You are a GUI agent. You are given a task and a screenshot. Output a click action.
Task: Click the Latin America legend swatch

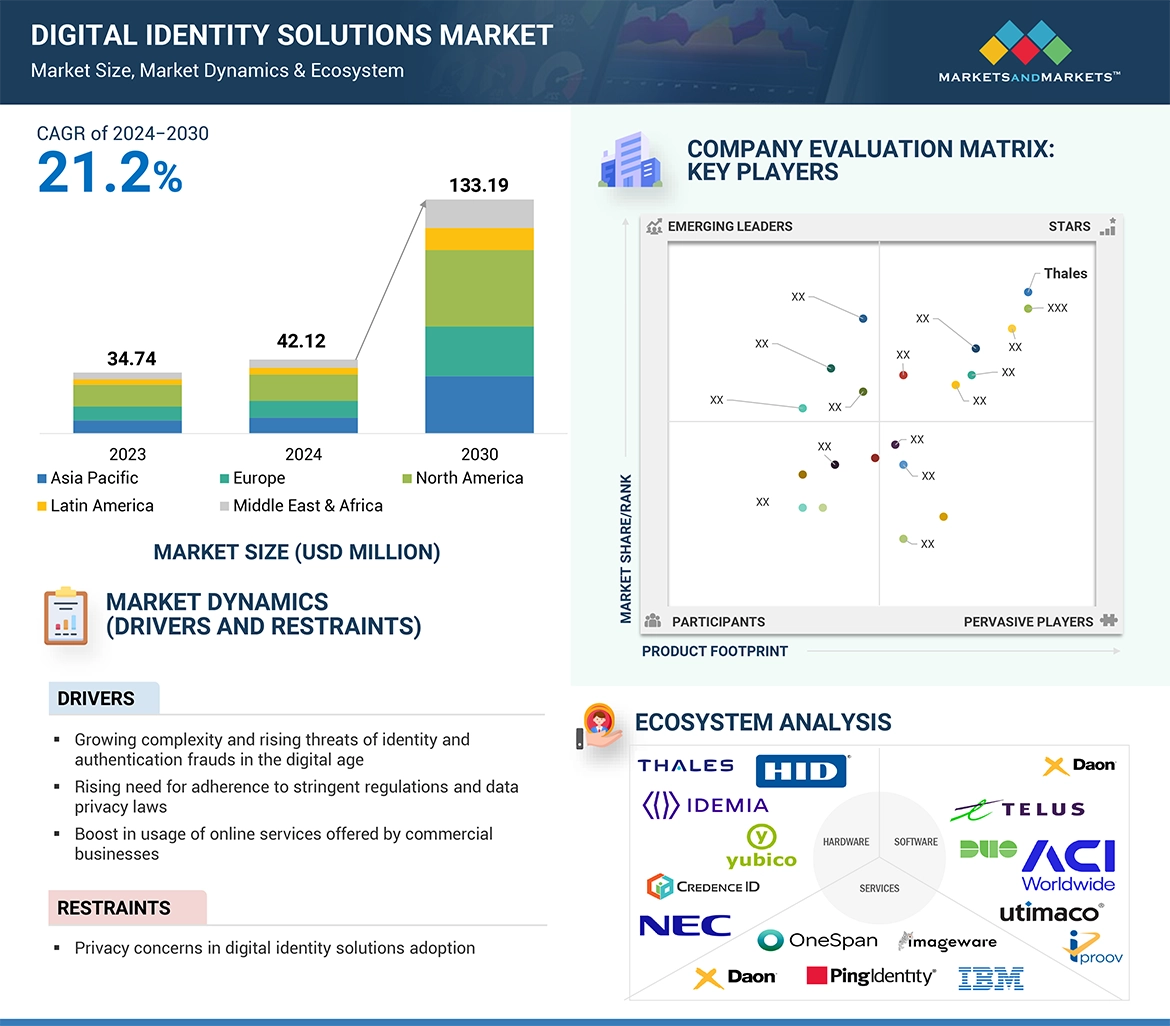[x=41, y=506]
